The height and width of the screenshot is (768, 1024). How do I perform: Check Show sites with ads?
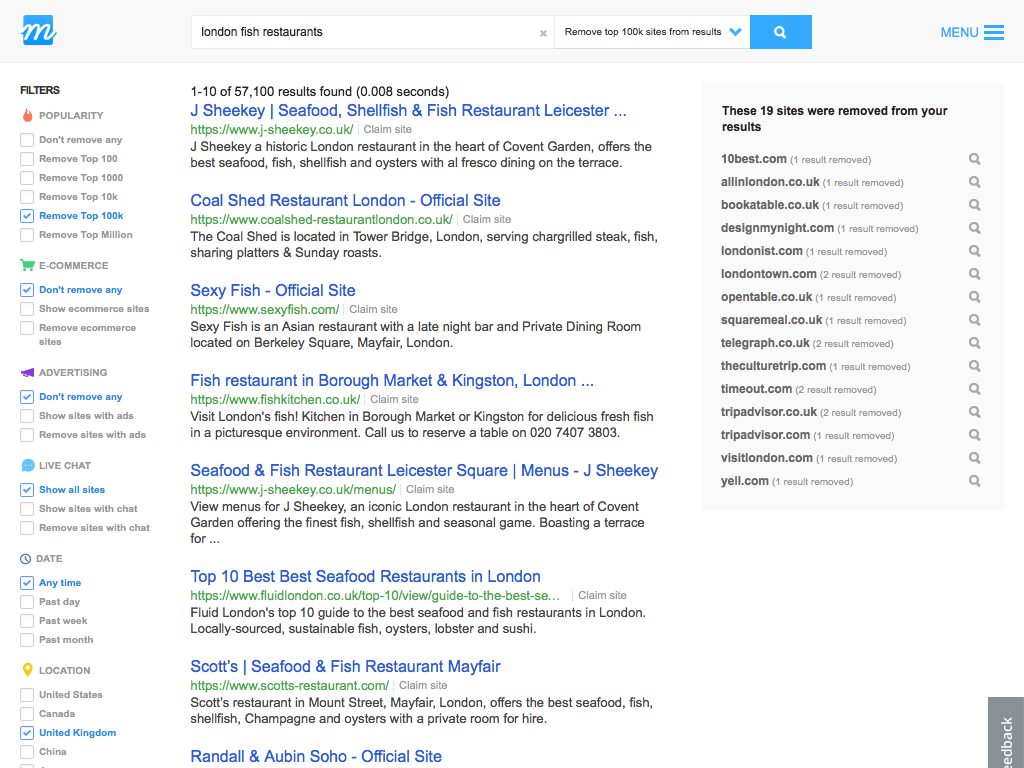pyautogui.click(x=27, y=416)
